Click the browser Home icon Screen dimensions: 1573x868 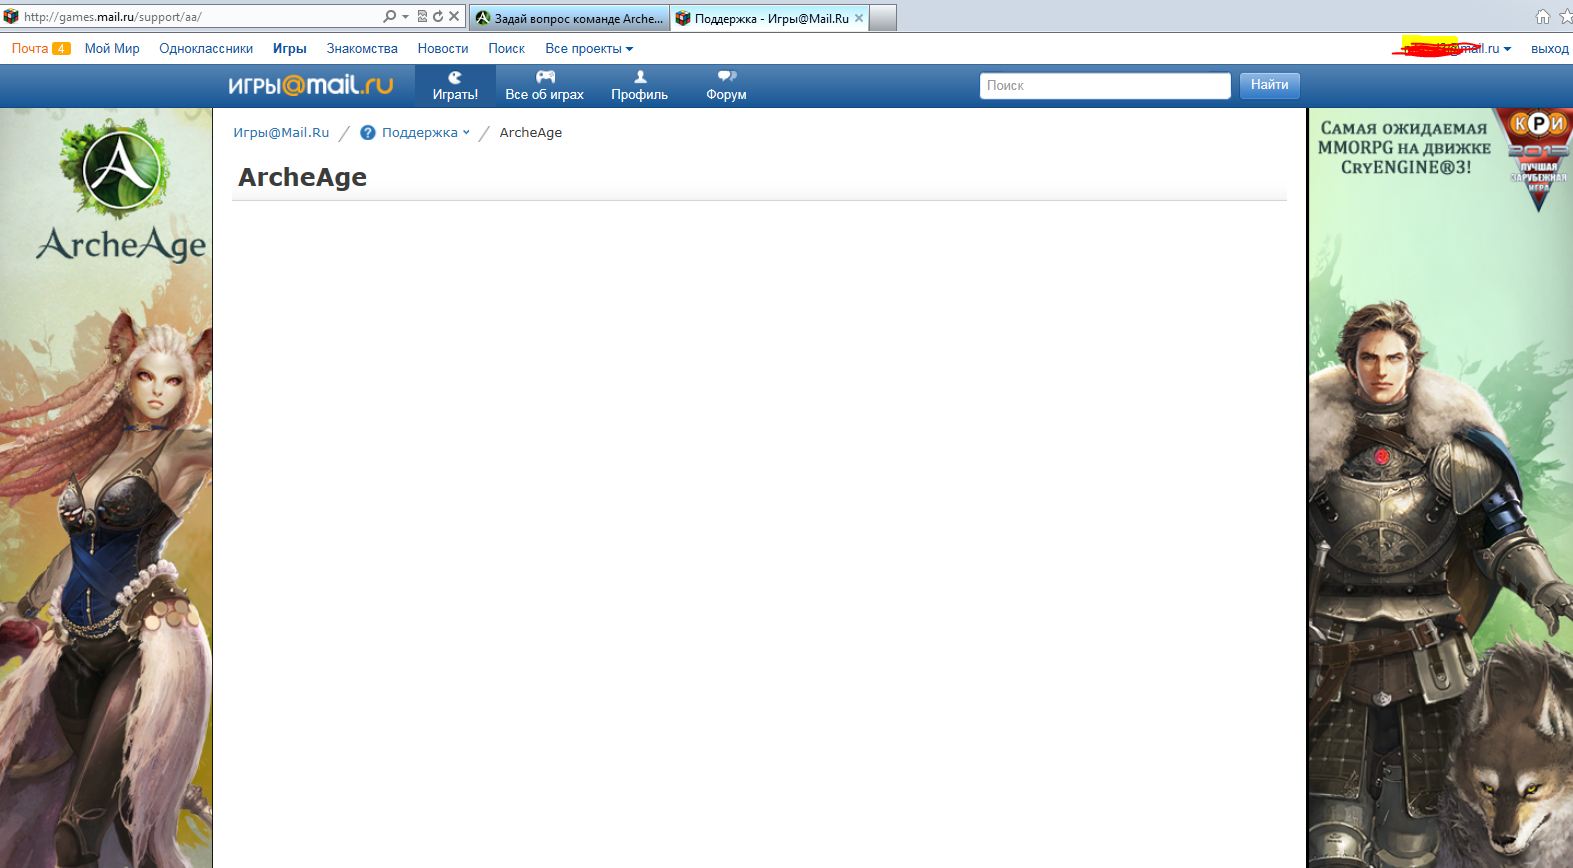(1542, 16)
